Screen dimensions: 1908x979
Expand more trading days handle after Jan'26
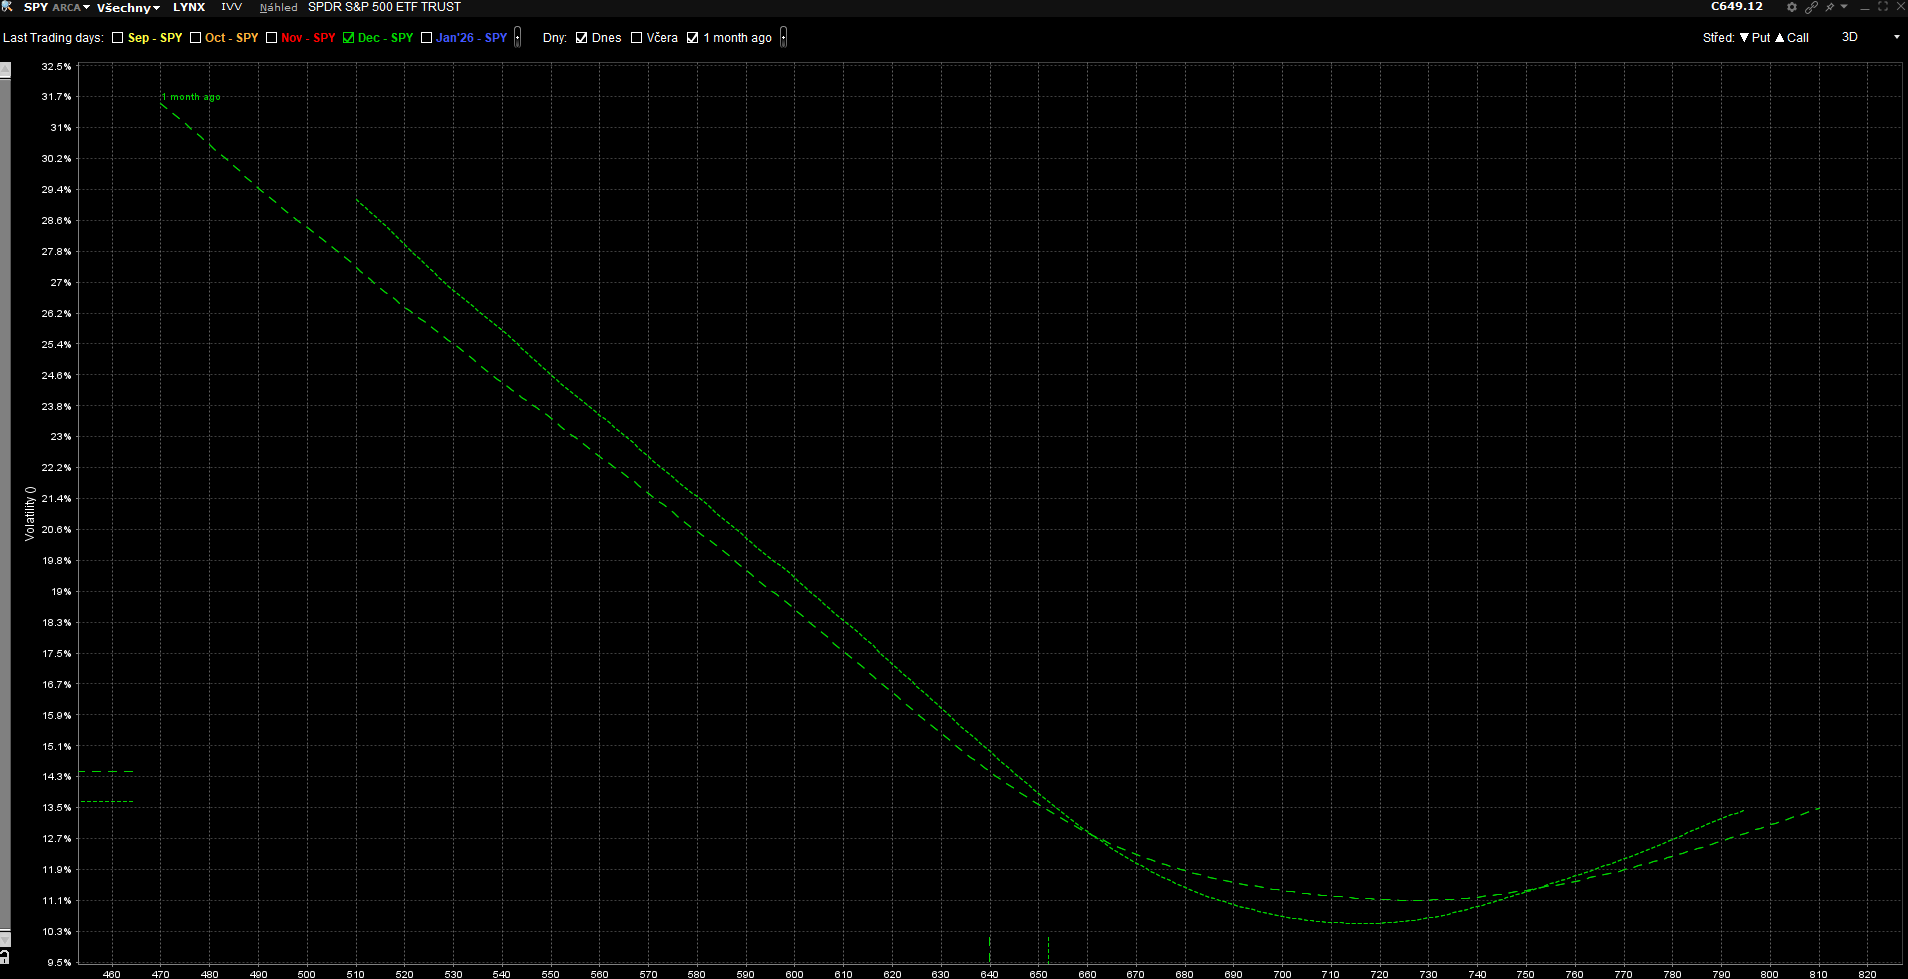517,38
